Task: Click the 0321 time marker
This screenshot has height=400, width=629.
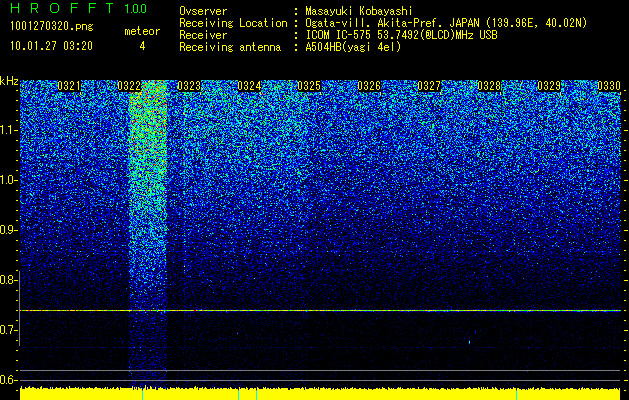Action: point(69,86)
